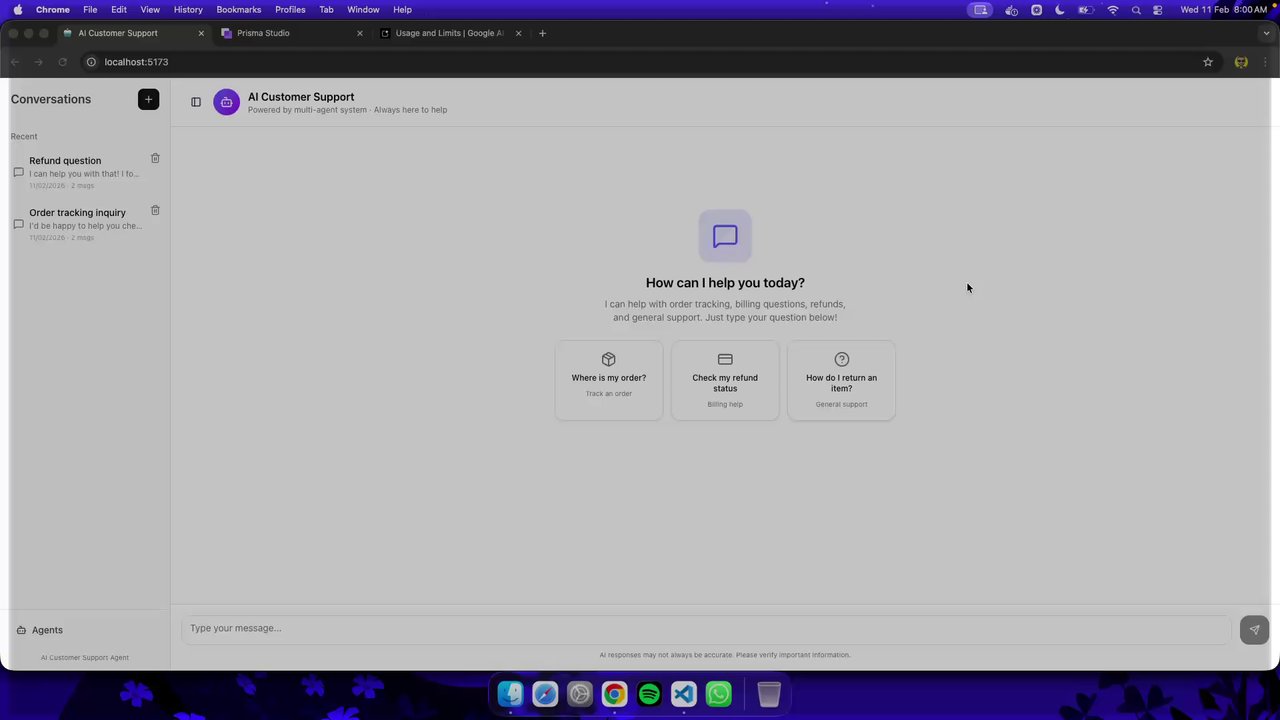Click the localhost:5173 address bar
The image size is (1280, 720).
(x=136, y=62)
